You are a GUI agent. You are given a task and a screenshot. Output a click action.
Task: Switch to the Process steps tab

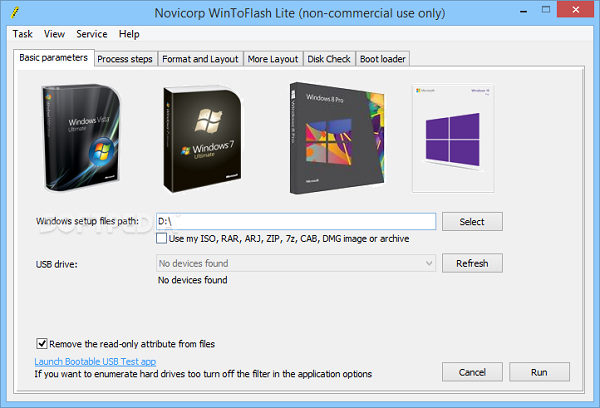click(125, 59)
